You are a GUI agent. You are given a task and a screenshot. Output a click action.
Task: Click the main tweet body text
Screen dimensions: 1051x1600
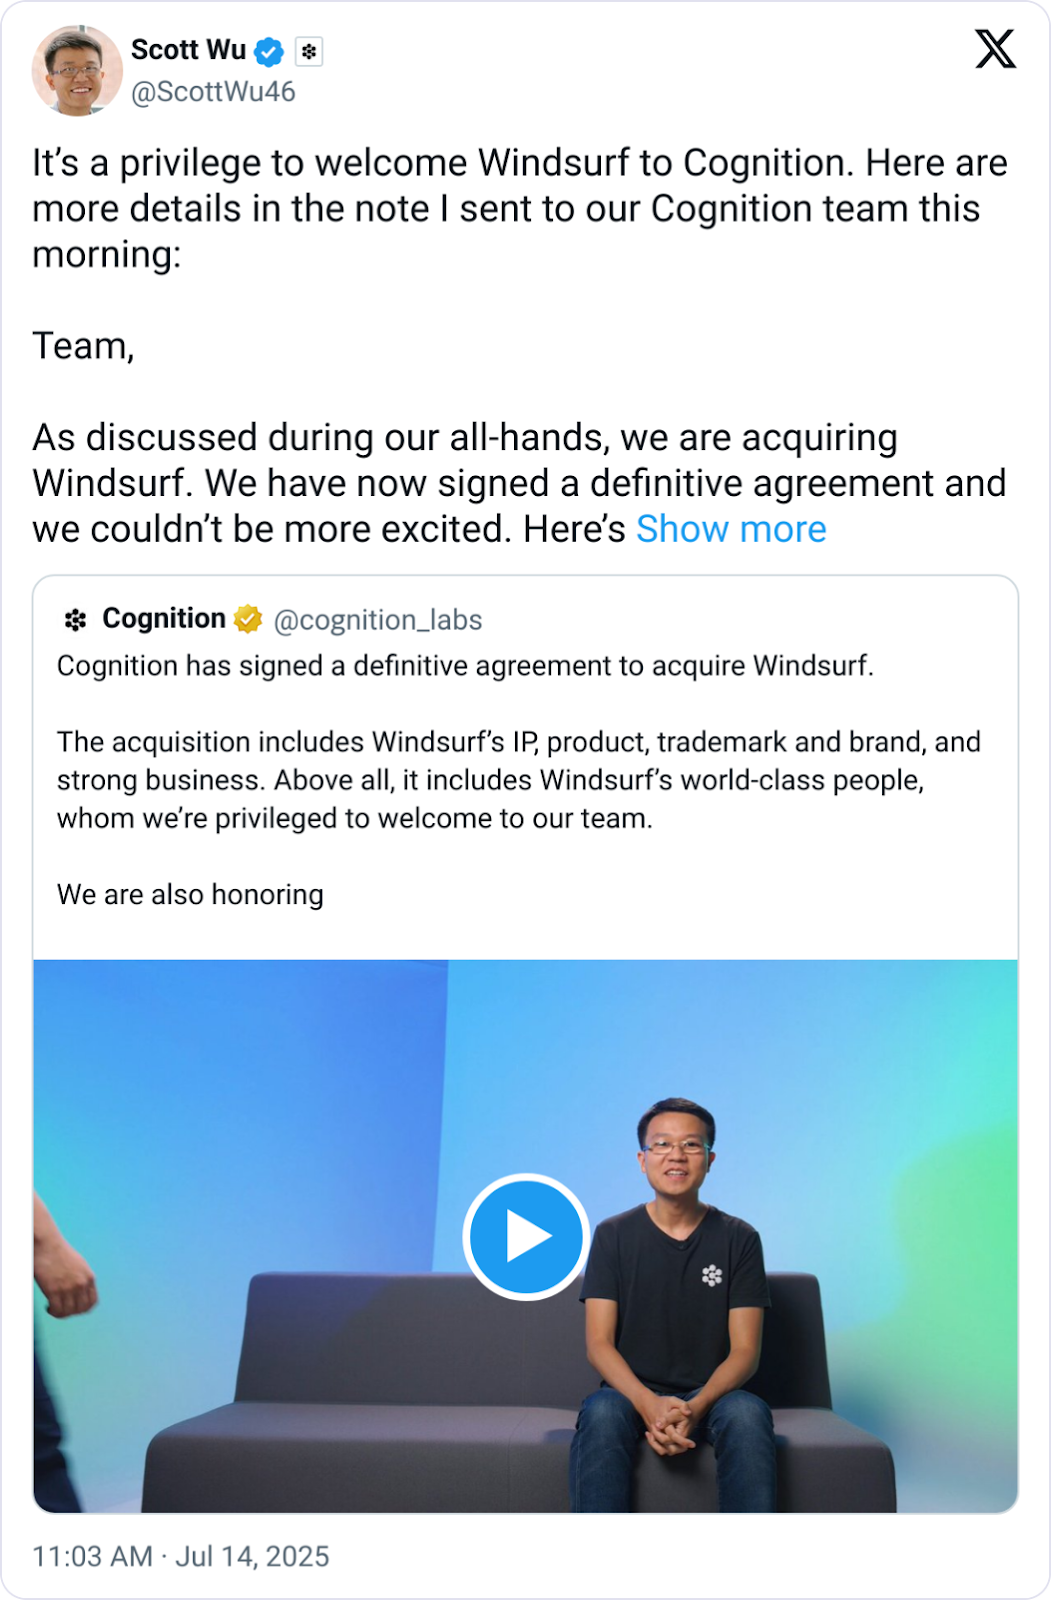[x=520, y=345]
